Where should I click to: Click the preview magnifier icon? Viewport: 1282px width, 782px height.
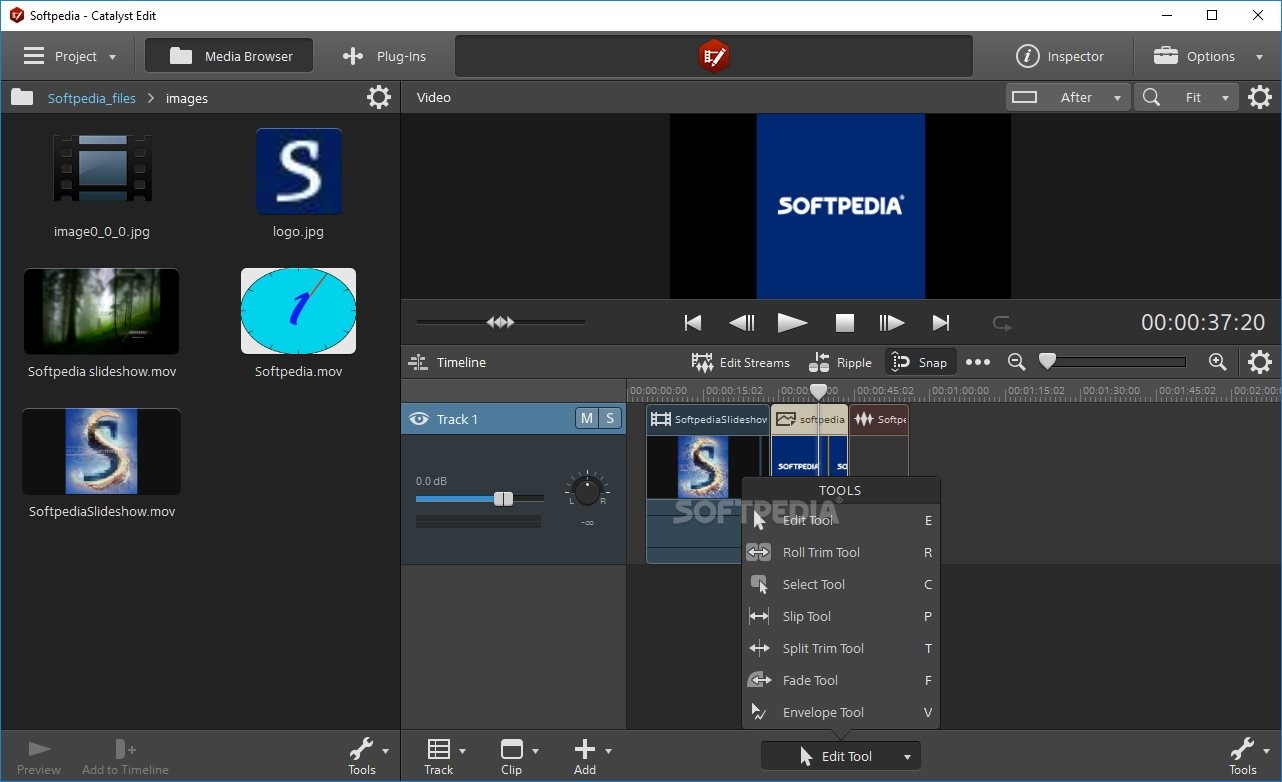[x=1152, y=97]
